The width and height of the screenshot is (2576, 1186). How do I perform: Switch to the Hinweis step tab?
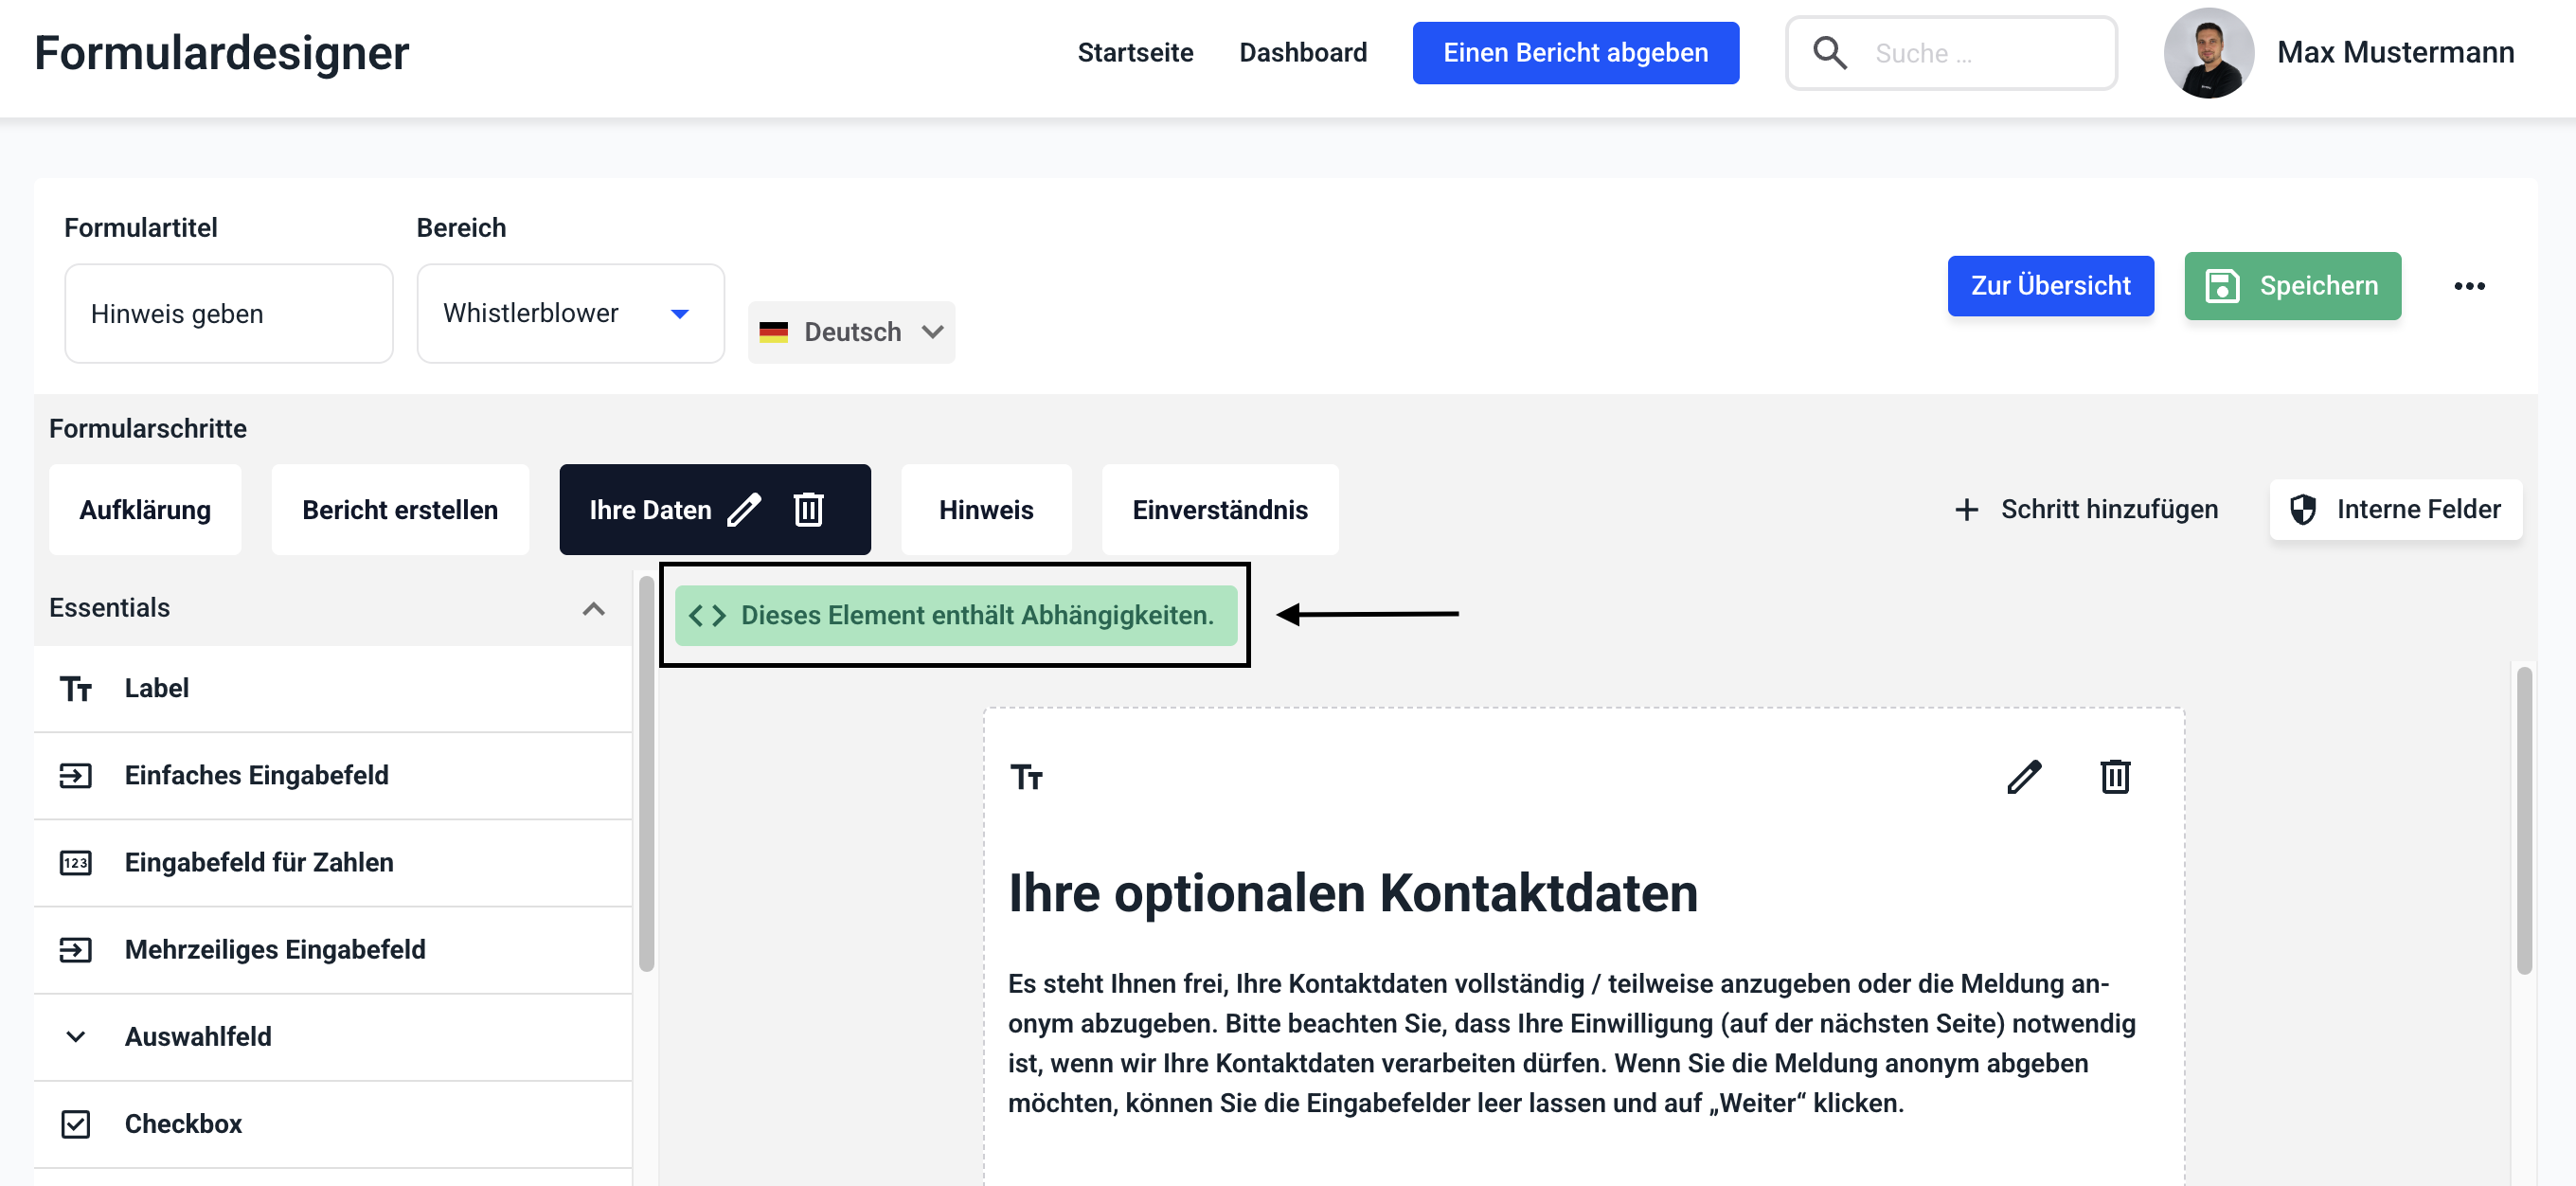pyautogui.click(x=985, y=510)
